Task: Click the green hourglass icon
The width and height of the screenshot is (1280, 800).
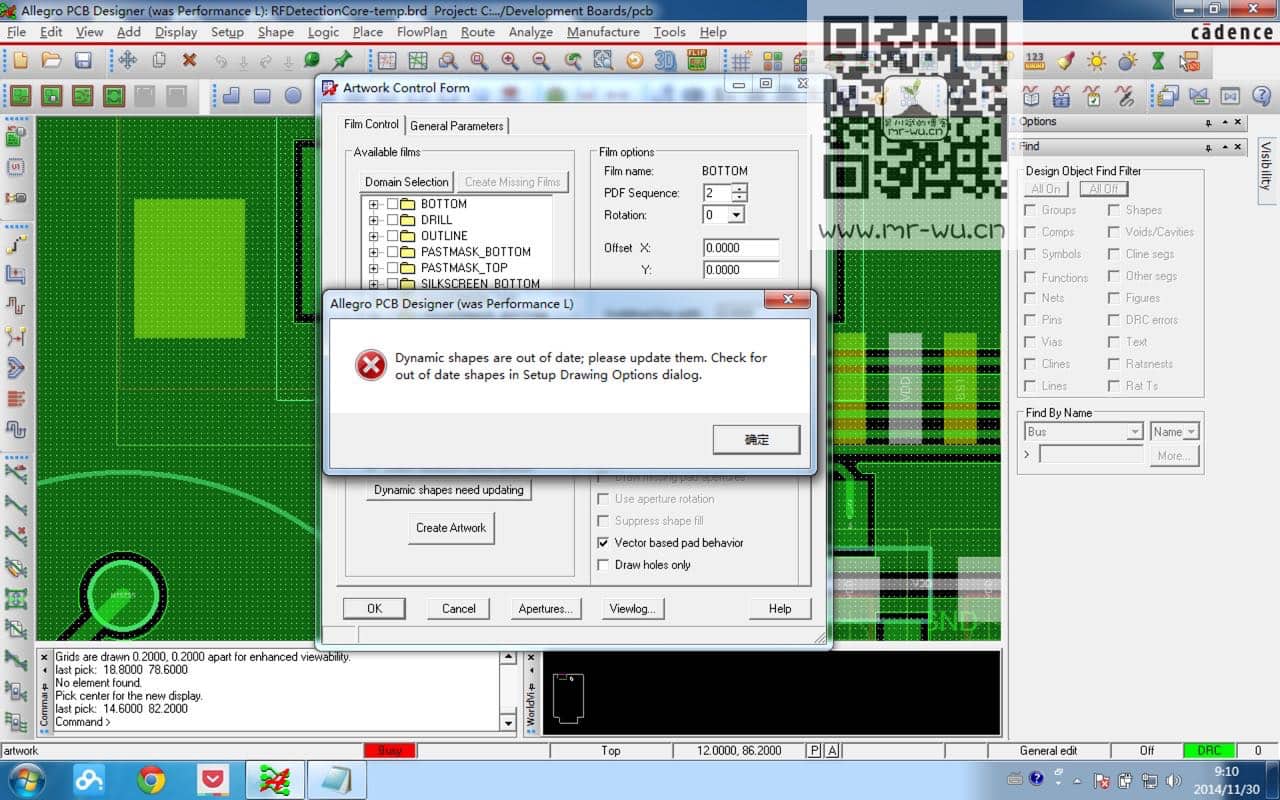Action: pyautogui.click(x=1158, y=61)
